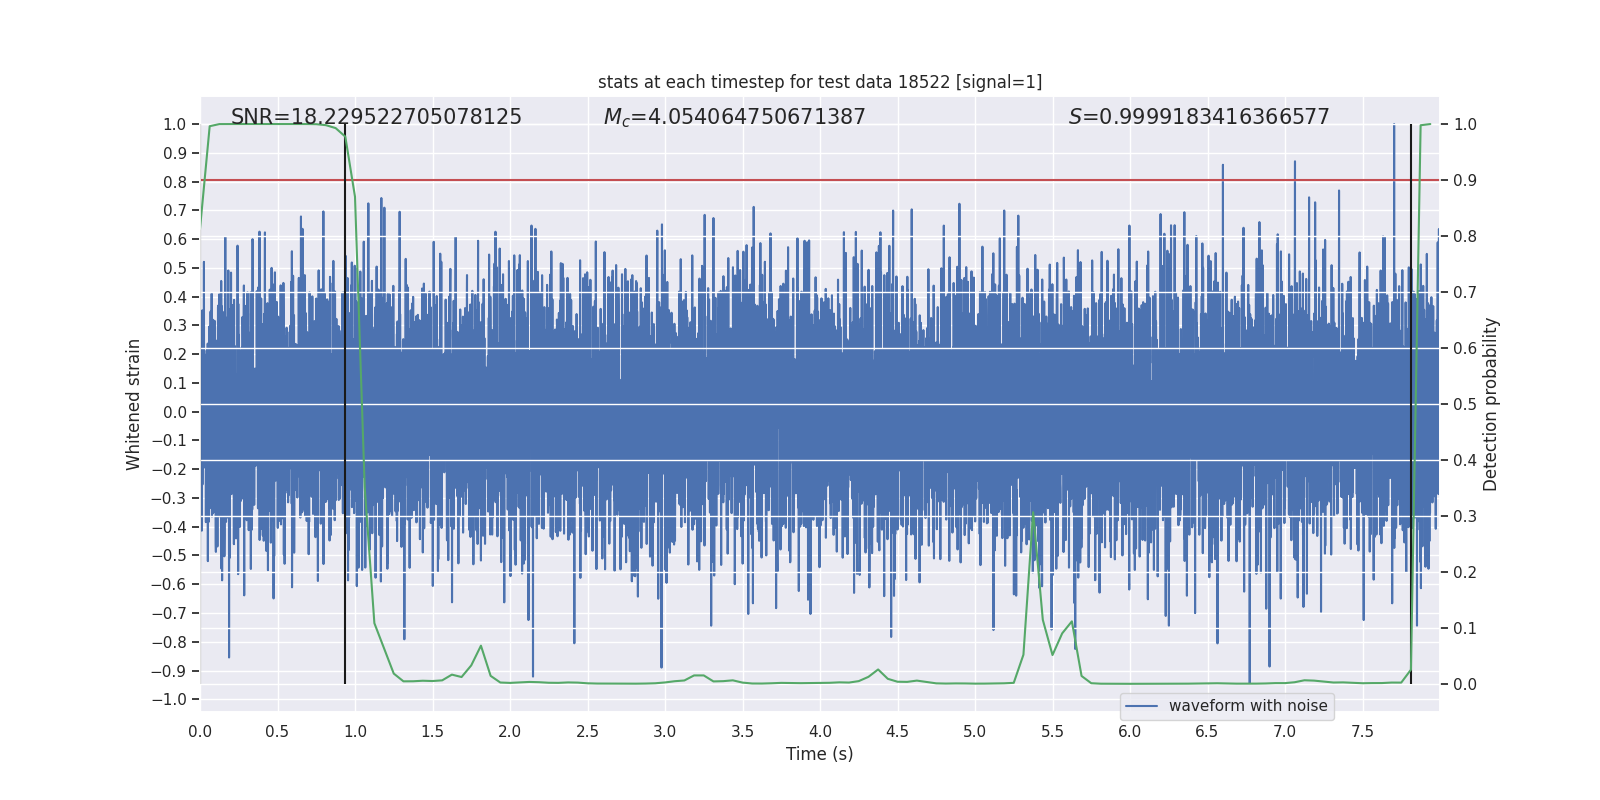Click the x-axis tick label 2.5
This screenshot has height=800, width=1600.
[587, 731]
